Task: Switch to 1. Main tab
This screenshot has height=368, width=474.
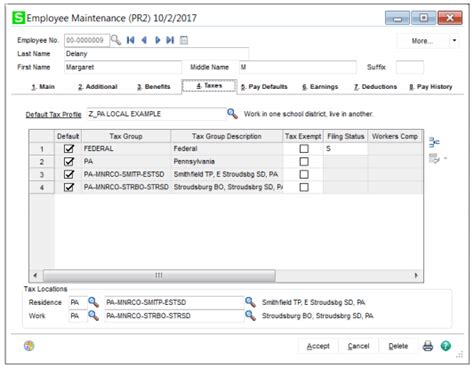Action: 43,87
